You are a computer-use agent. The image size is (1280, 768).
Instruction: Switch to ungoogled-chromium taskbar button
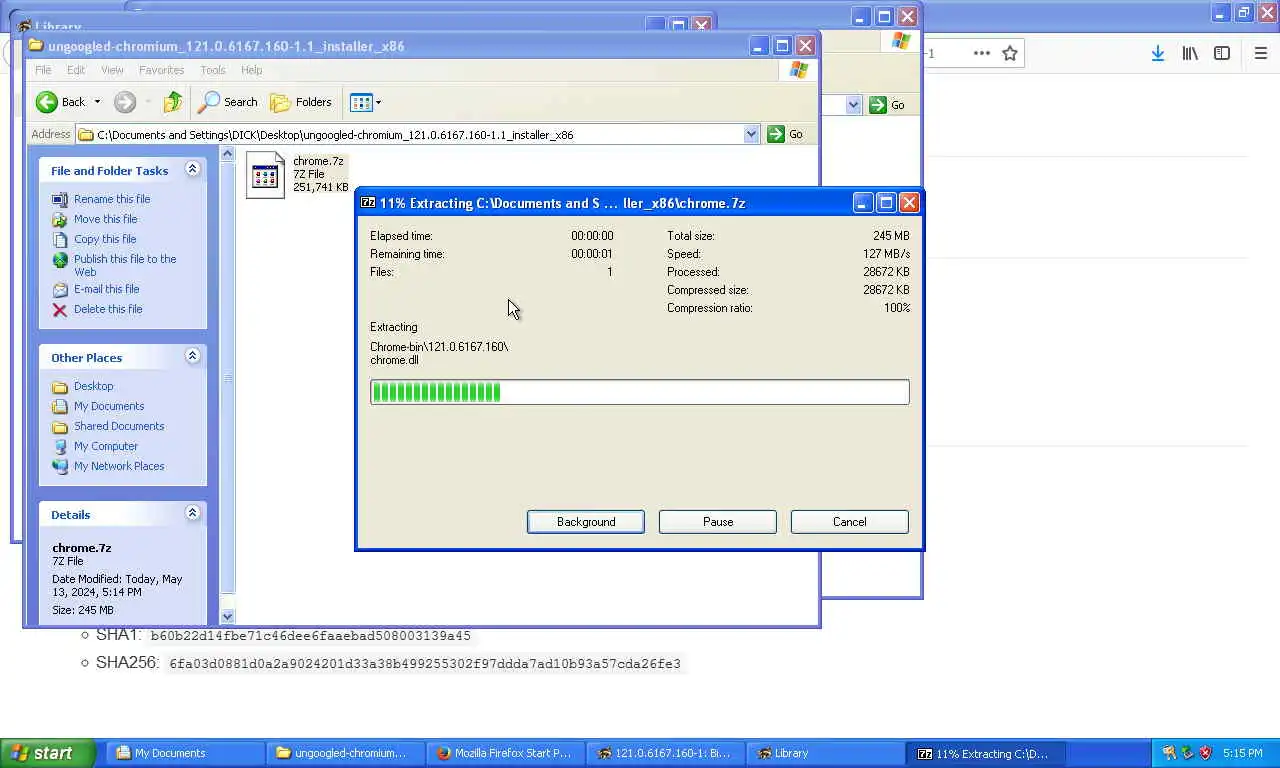pos(345,753)
